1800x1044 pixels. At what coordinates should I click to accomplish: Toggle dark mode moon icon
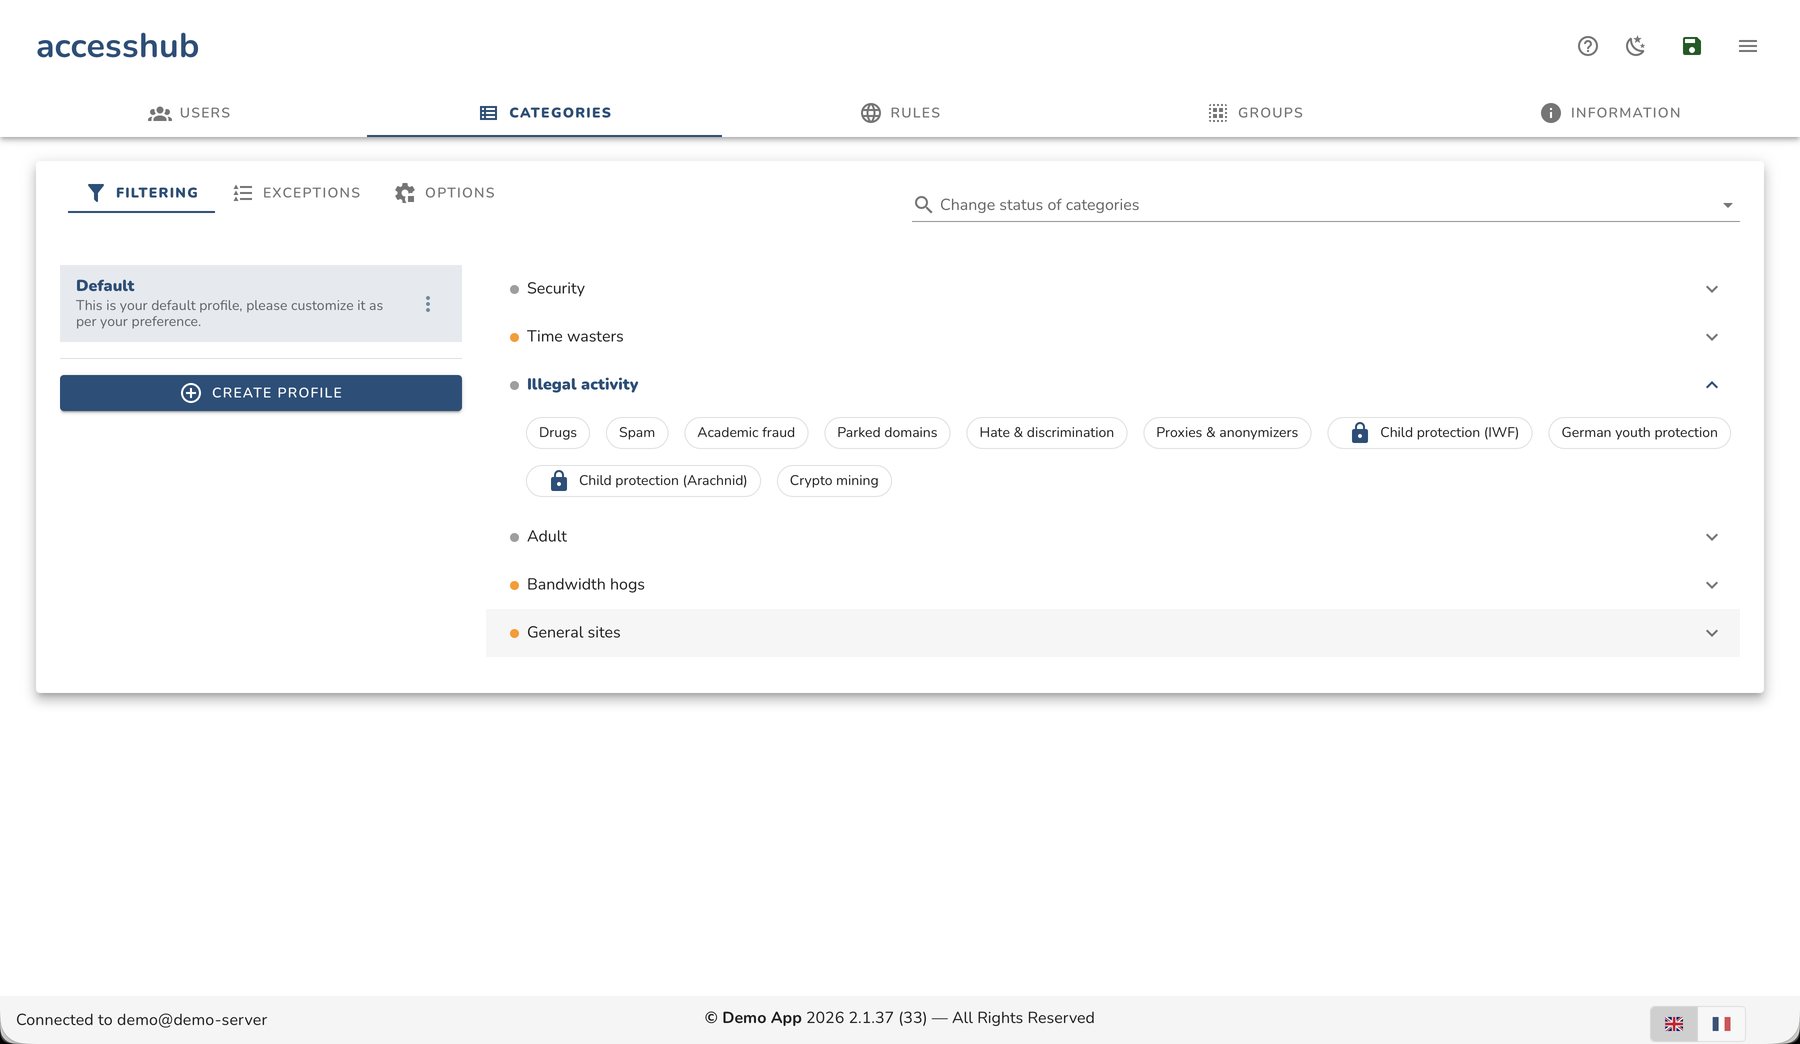(x=1636, y=46)
